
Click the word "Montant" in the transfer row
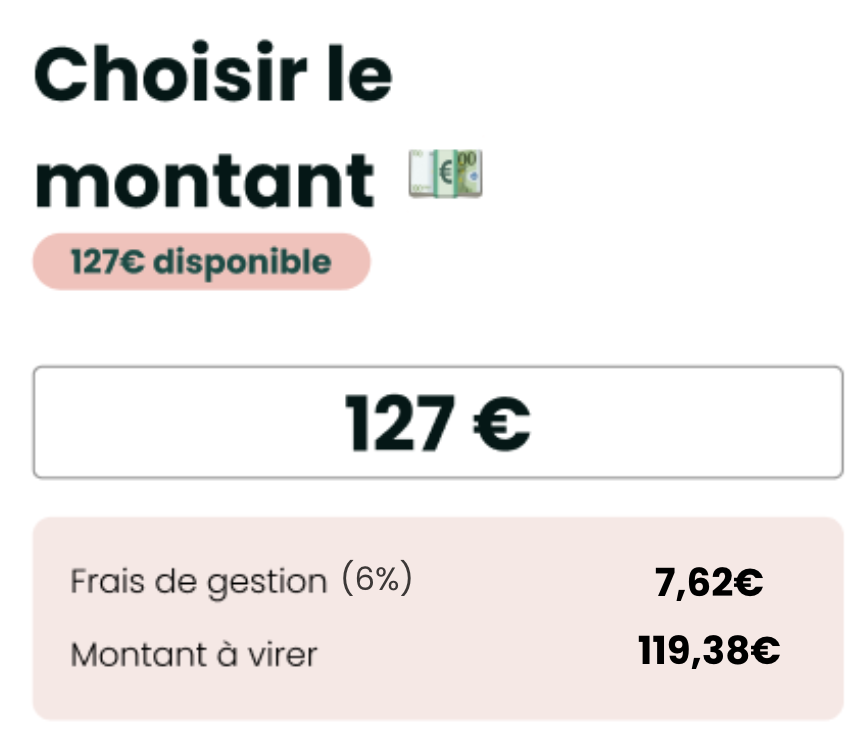[x=123, y=654]
